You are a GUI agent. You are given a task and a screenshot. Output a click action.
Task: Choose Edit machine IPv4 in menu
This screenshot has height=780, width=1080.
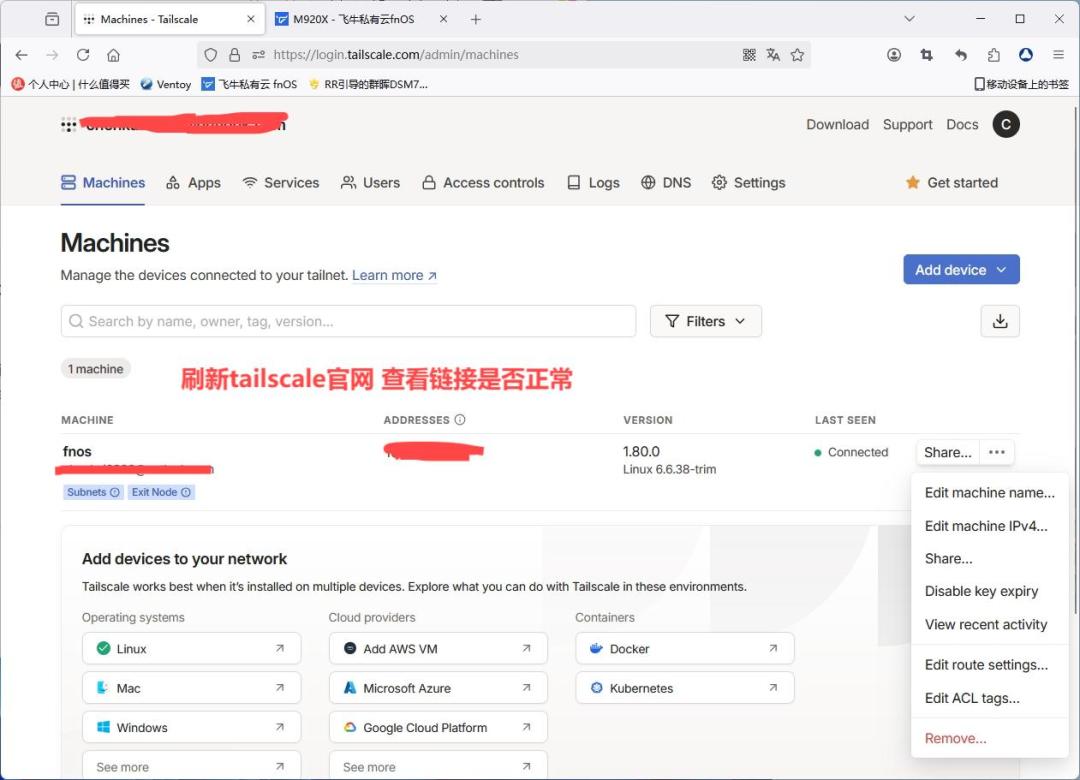pos(989,526)
